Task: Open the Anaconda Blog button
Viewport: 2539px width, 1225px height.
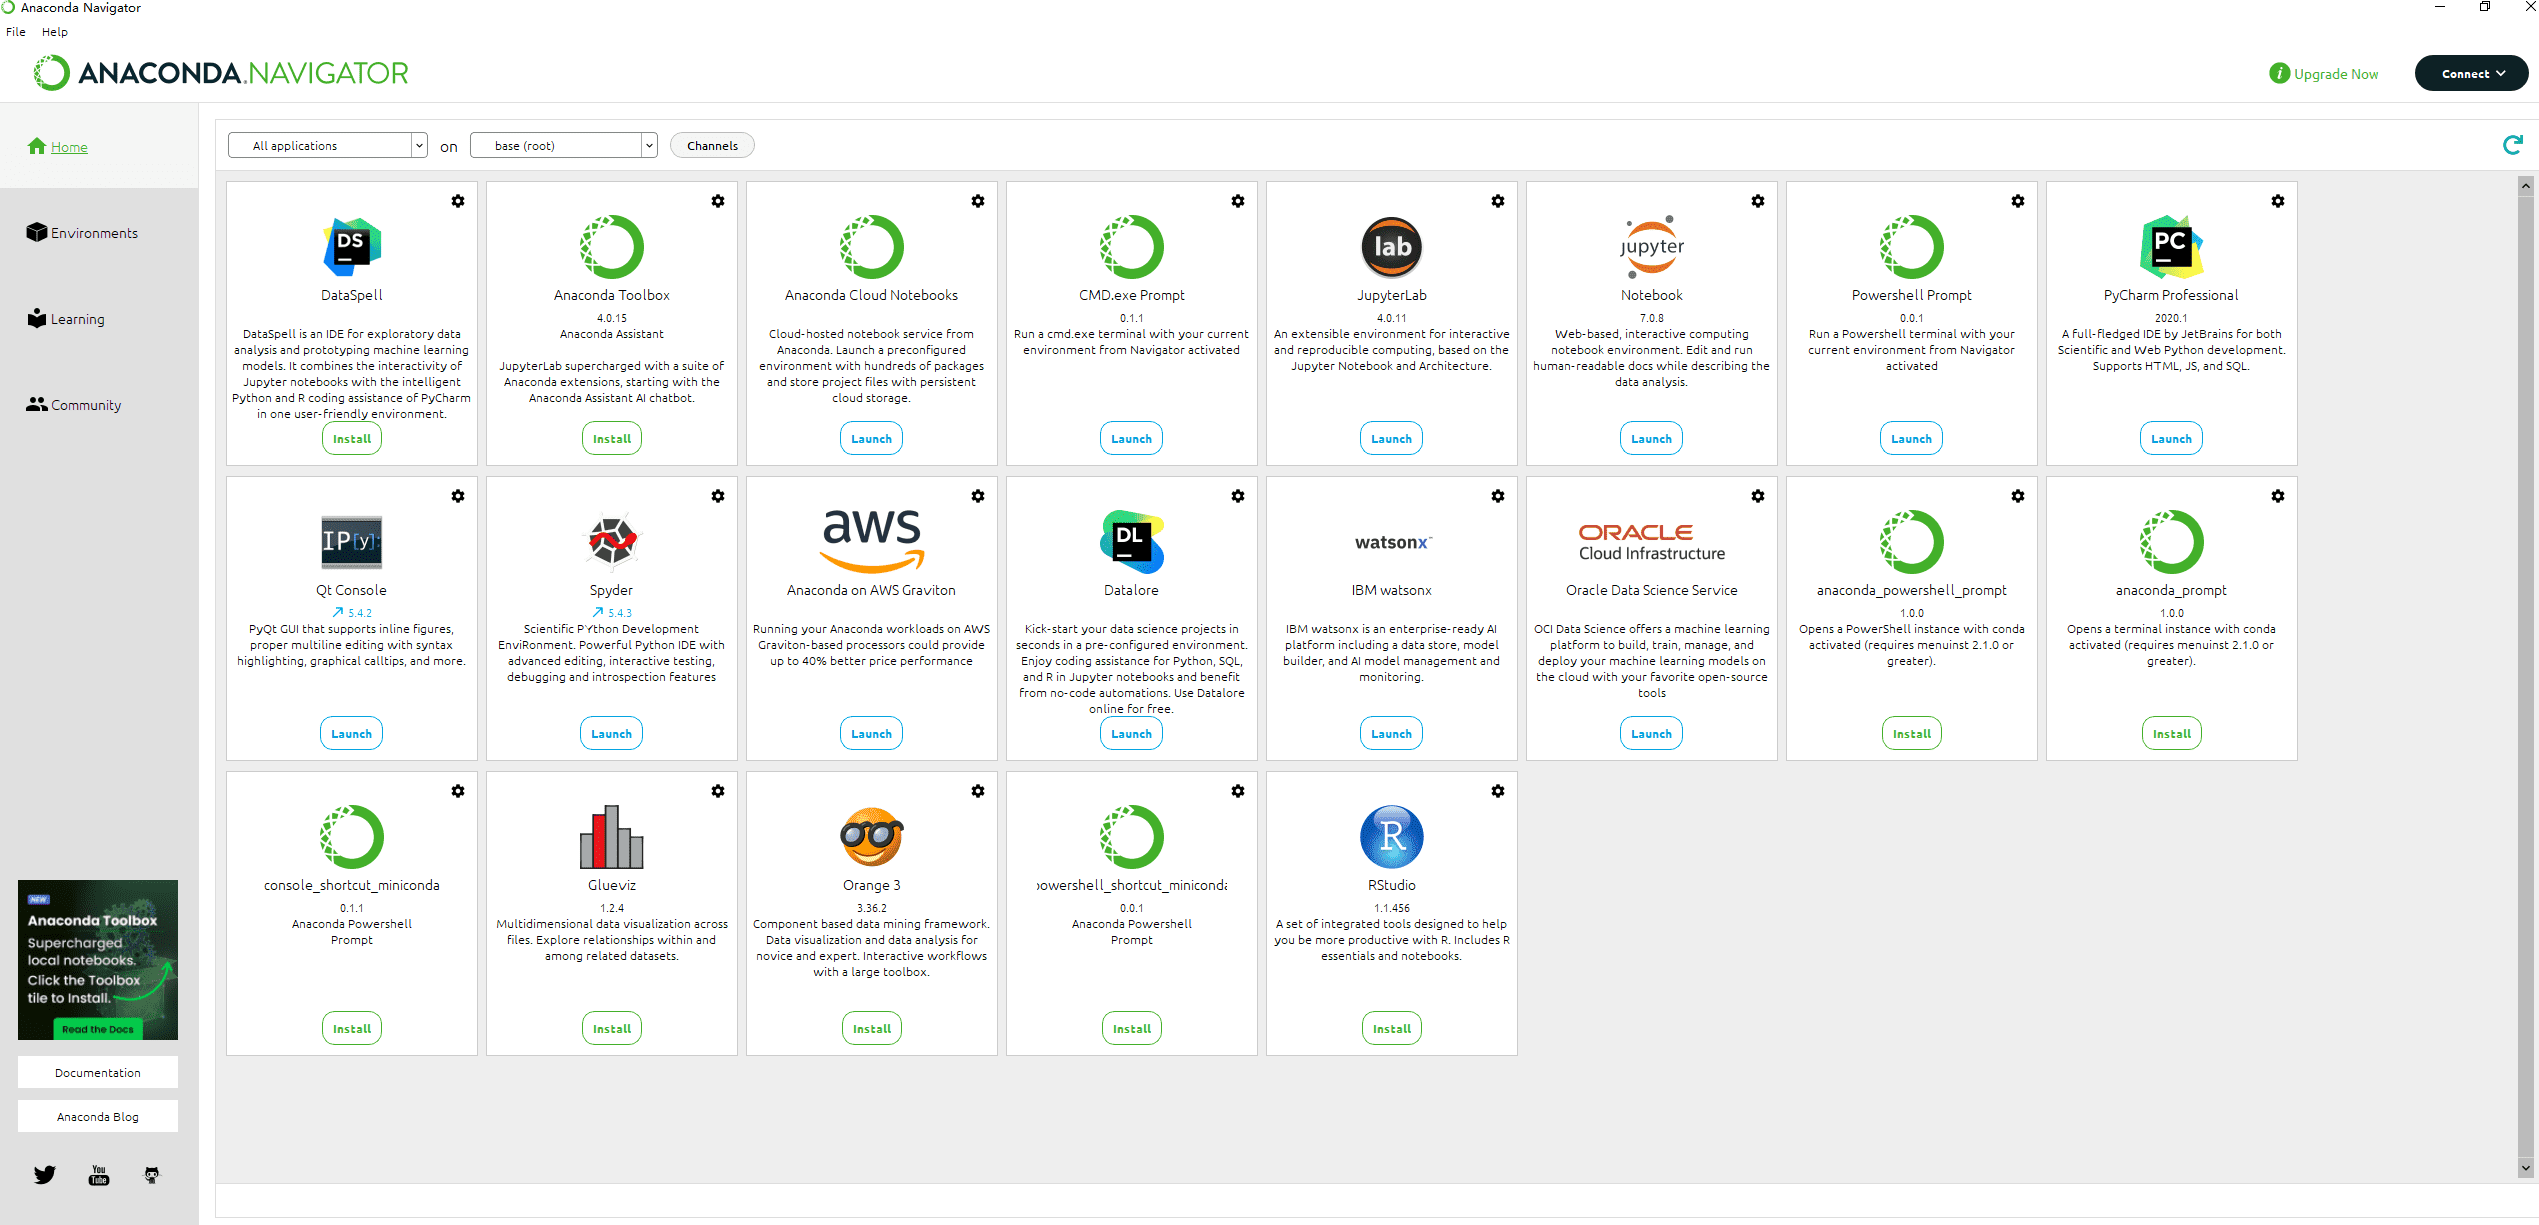Action: click(98, 1117)
